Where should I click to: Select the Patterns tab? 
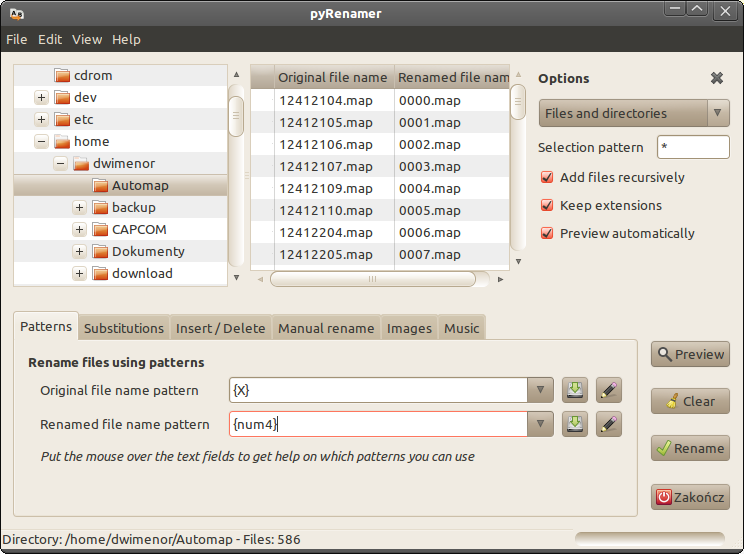[x=46, y=326]
